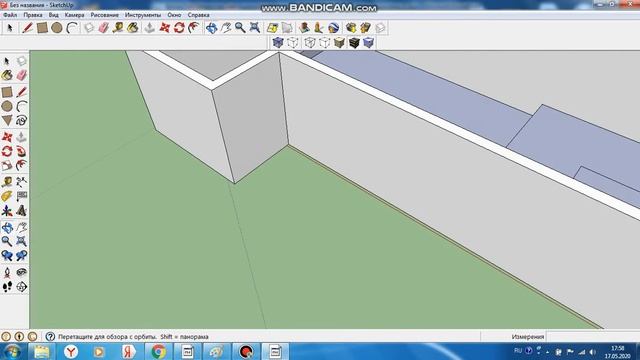
Task: Enable X-Ray face style
Action: click(278, 42)
